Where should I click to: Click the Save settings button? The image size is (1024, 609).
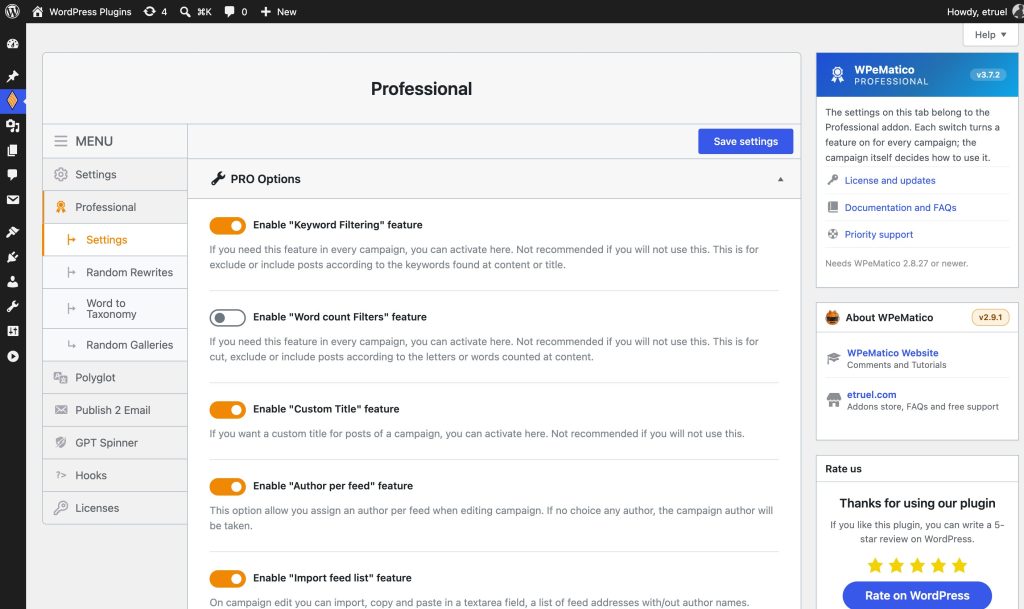click(x=746, y=141)
